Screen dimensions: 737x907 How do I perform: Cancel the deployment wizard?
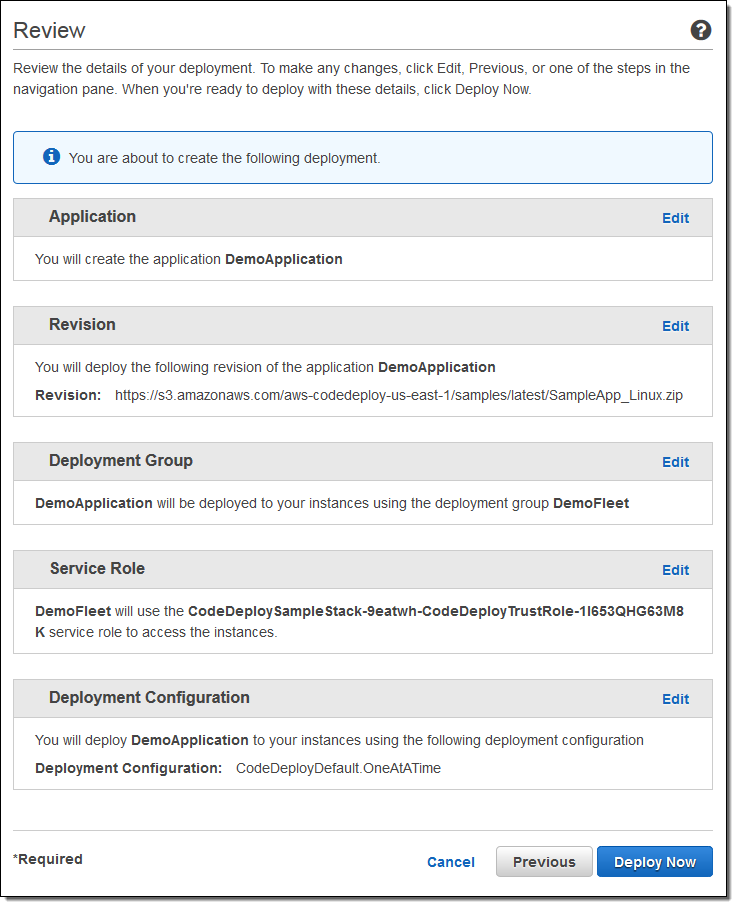(450, 862)
